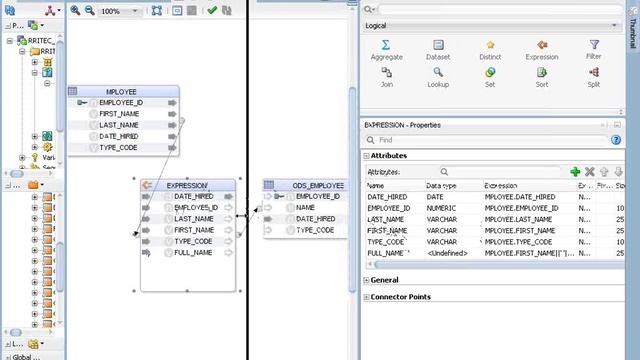Image resolution: width=640 pixels, height=360 pixels.
Task: Select the EXPRESSION component title
Action: click(187, 186)
